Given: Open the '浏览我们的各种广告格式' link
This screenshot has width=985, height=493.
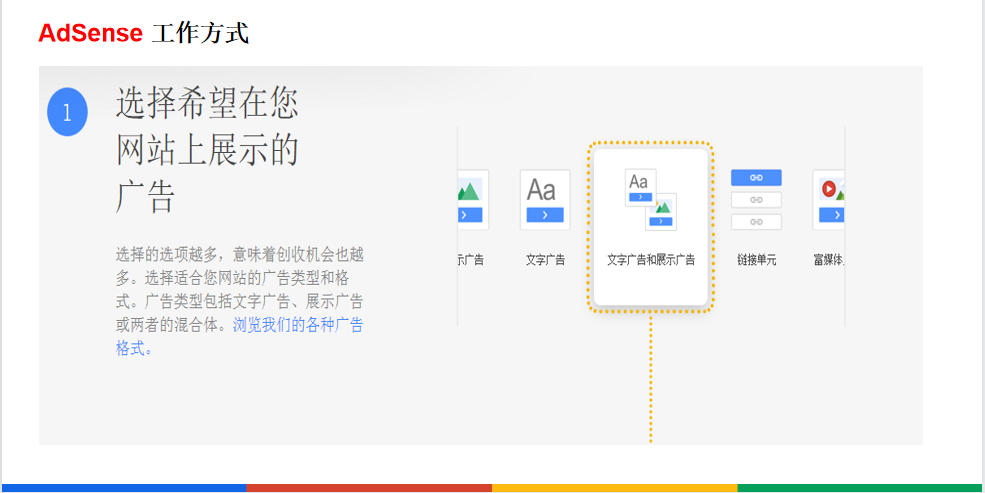Looking at the screenshot, I should tap(239, 337).
